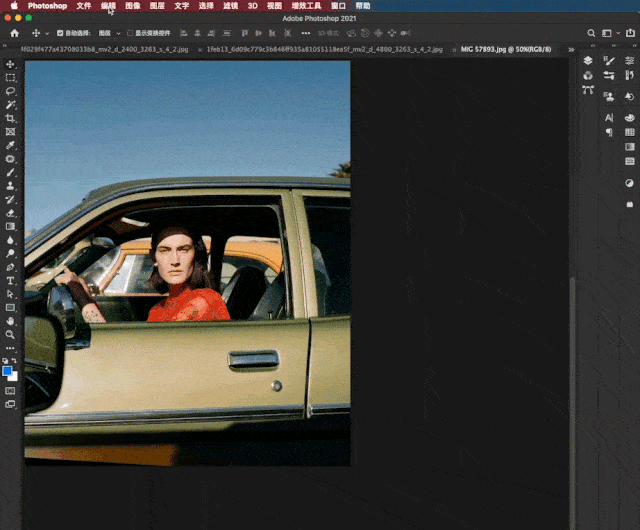Open the Character panel icon
The image size is (640, 530).
click(609, 118)
